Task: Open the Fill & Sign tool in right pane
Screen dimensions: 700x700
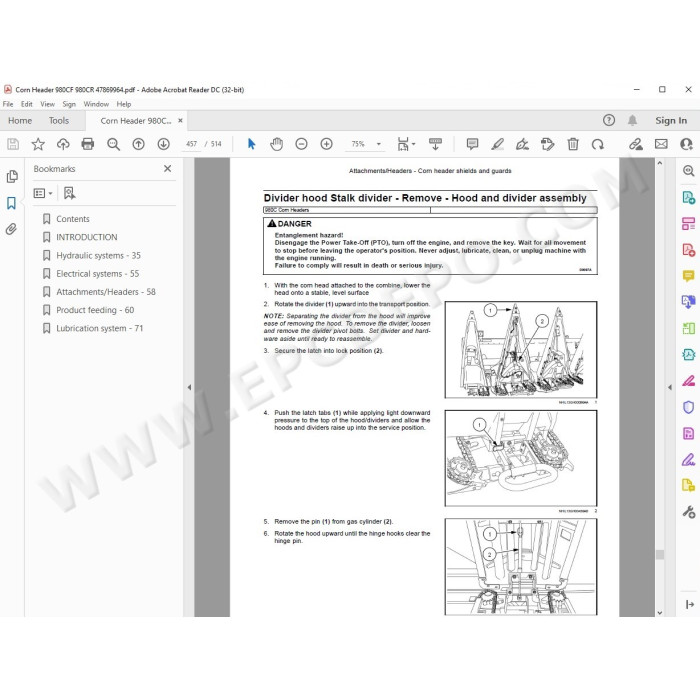Action: [688, 459]
